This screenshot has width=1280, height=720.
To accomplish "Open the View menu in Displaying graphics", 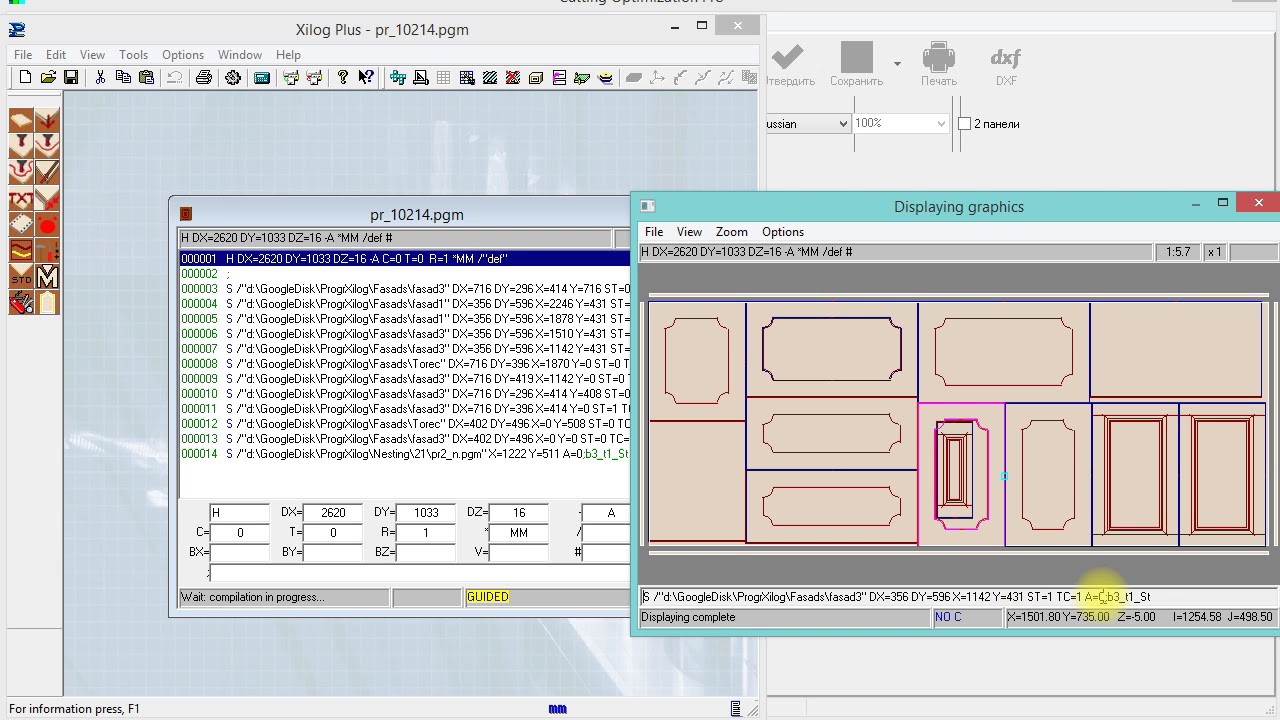I will pyautogui.click(x=689, y=231).
